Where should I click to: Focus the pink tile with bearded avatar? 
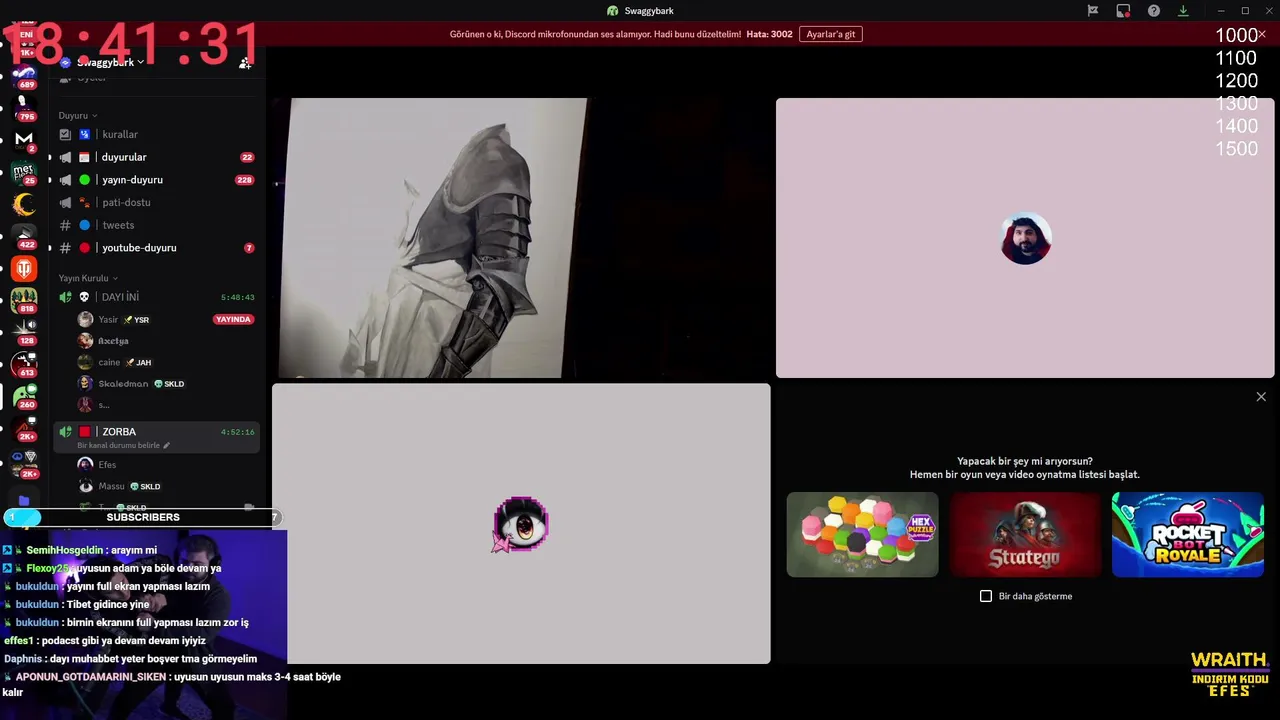pos(1025,238)
